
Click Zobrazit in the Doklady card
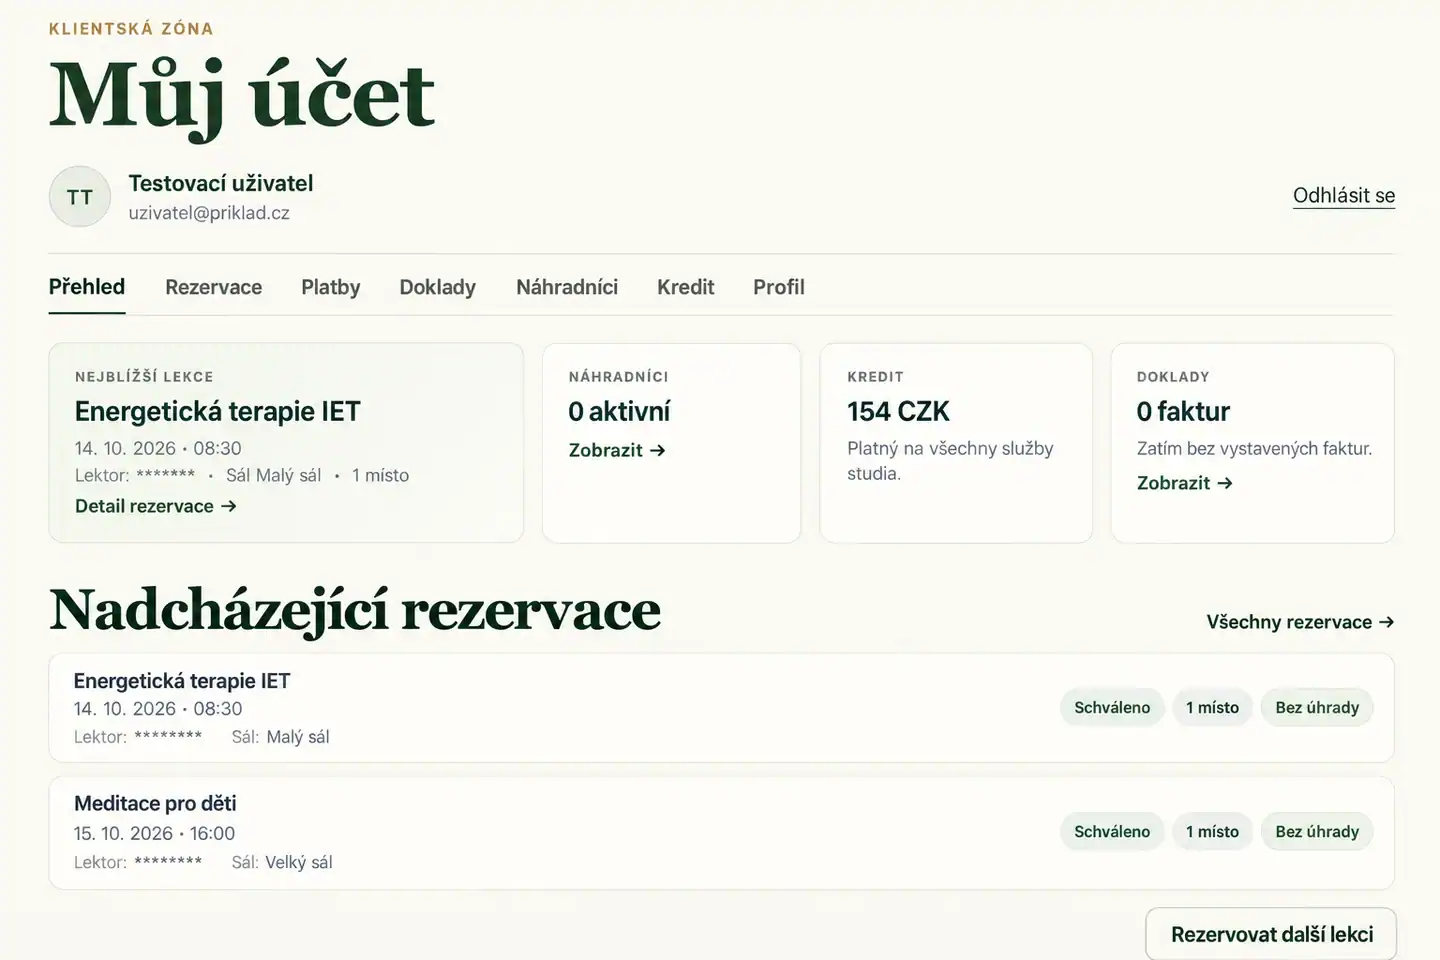(x=1185, y=483)
